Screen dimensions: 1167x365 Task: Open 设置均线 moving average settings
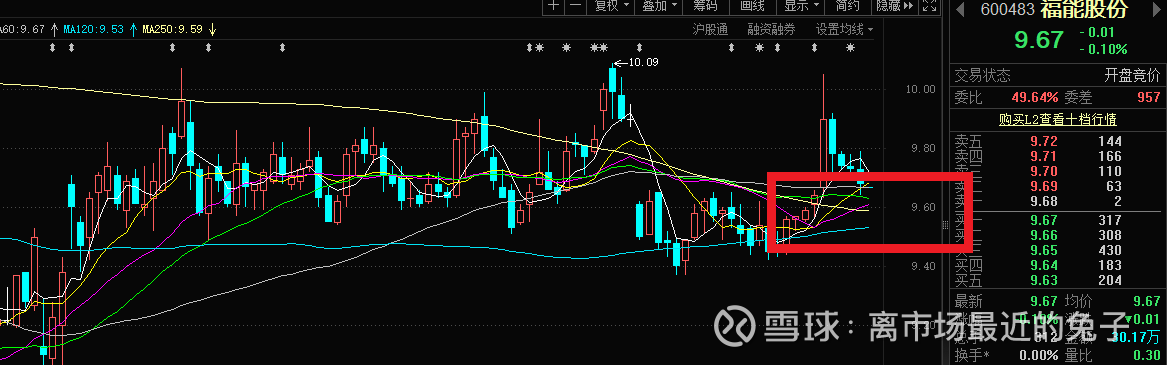(x=844, y=29)
